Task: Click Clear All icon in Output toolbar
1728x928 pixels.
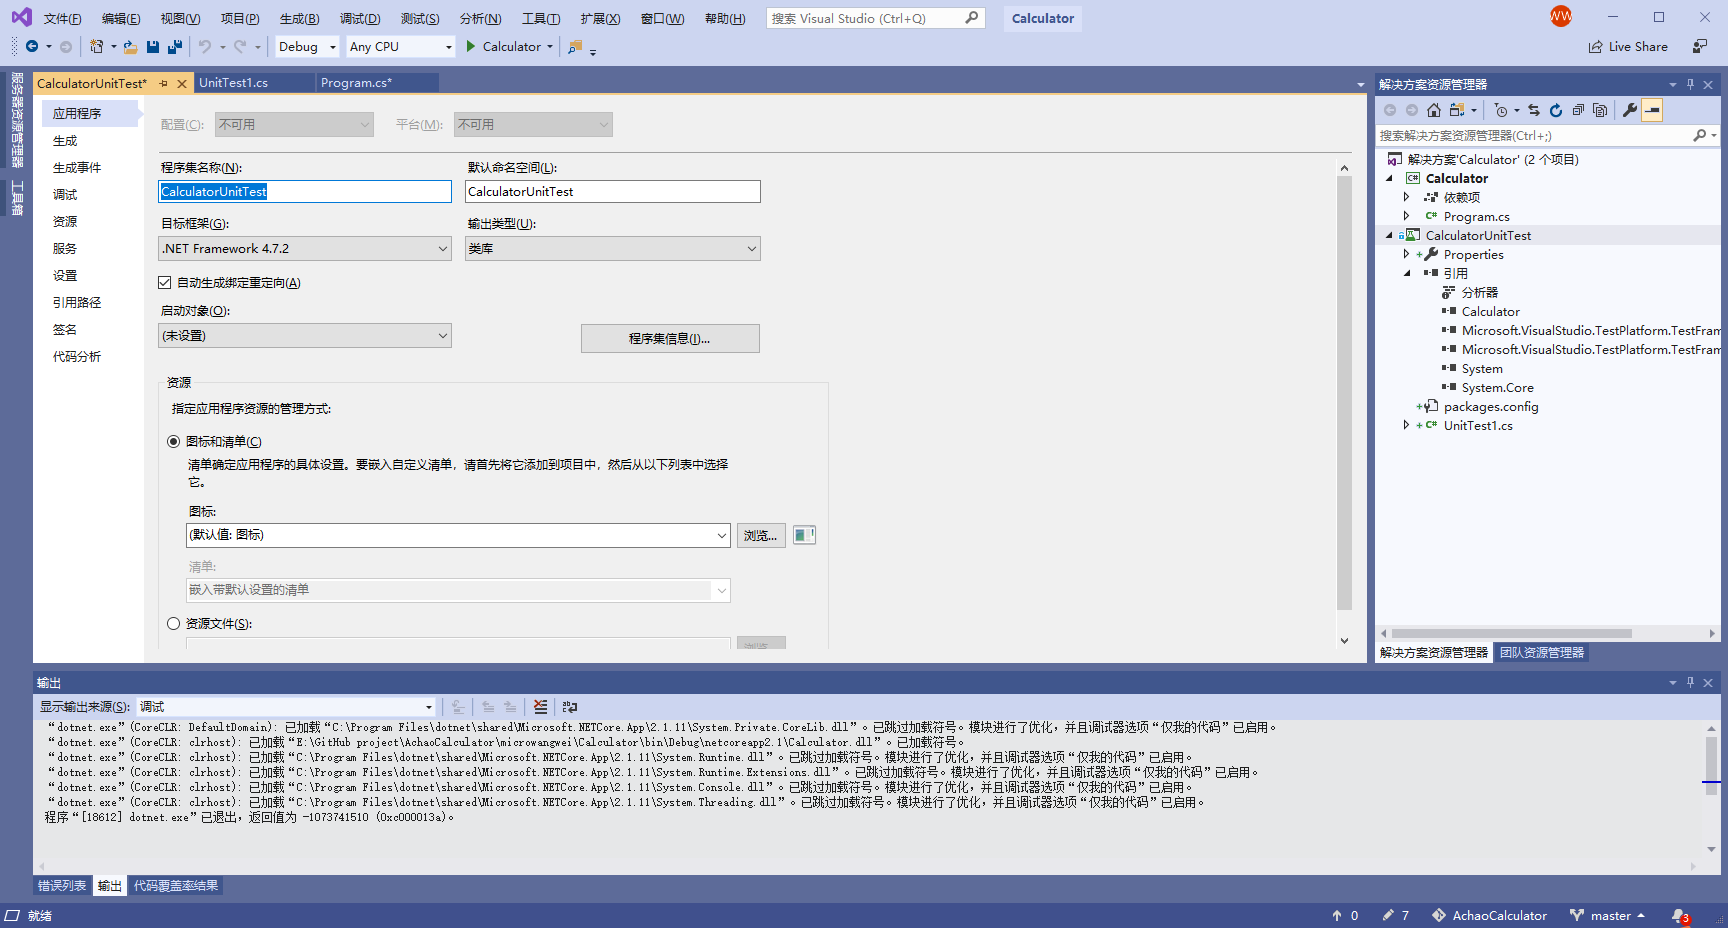Action: coord(540,706)
